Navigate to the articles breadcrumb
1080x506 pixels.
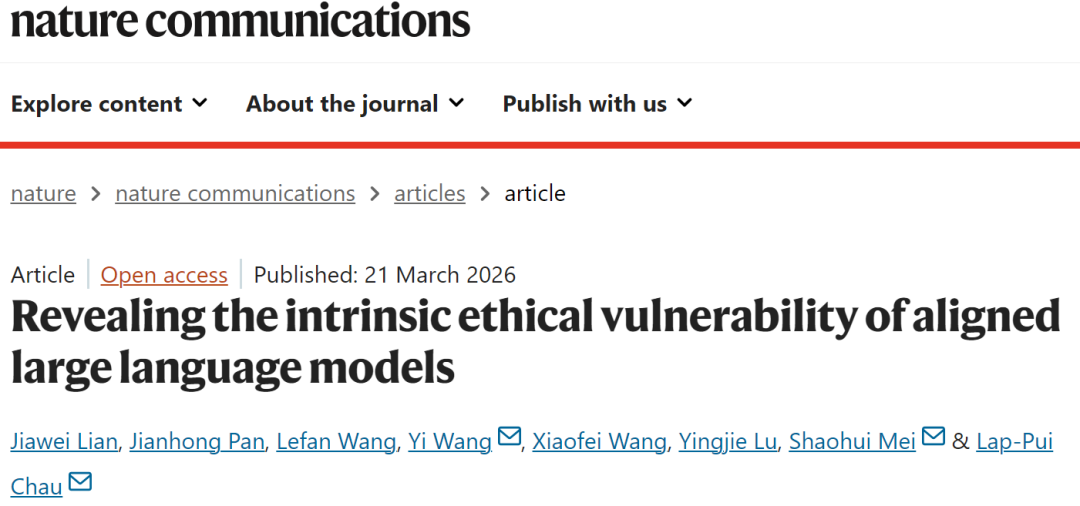[x=430, y=193]
